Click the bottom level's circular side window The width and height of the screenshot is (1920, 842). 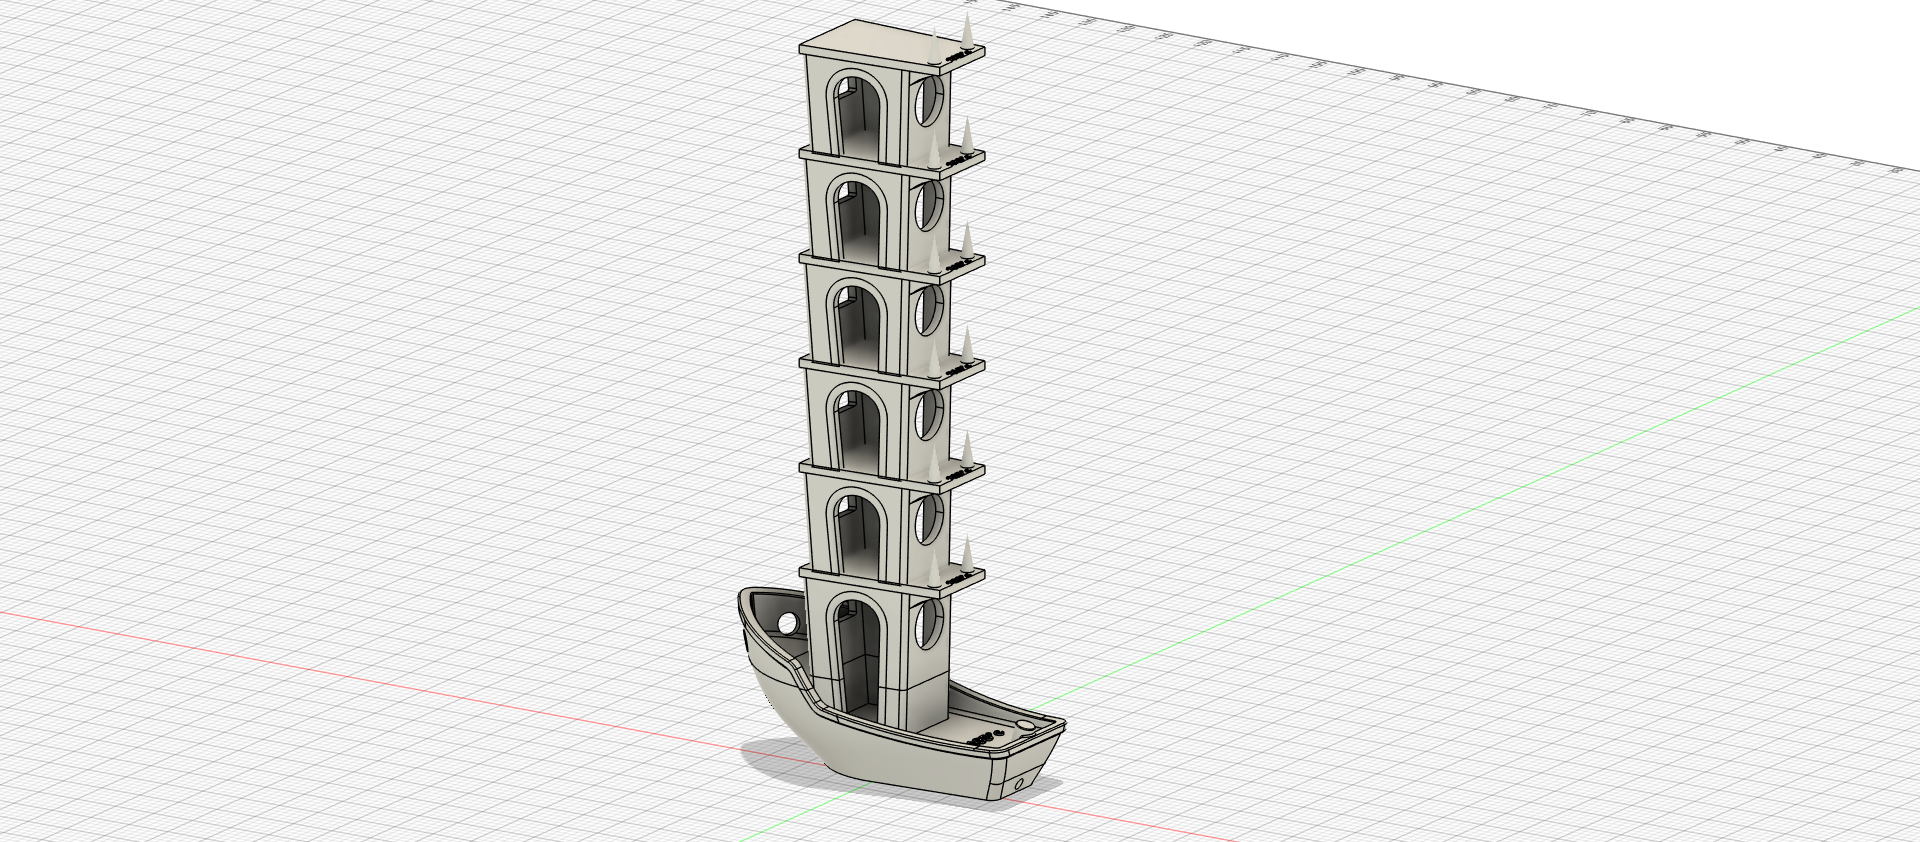pos(929,624)
